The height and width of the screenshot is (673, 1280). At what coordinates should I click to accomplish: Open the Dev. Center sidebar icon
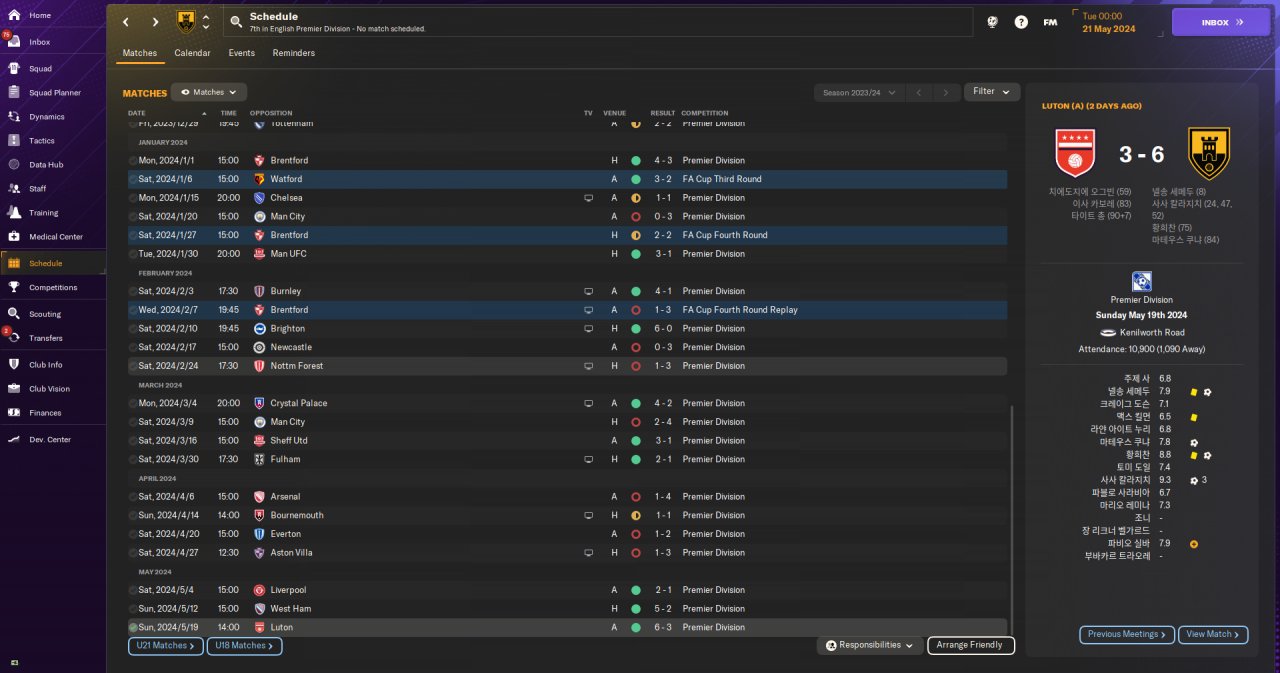[x=14, y=440]
